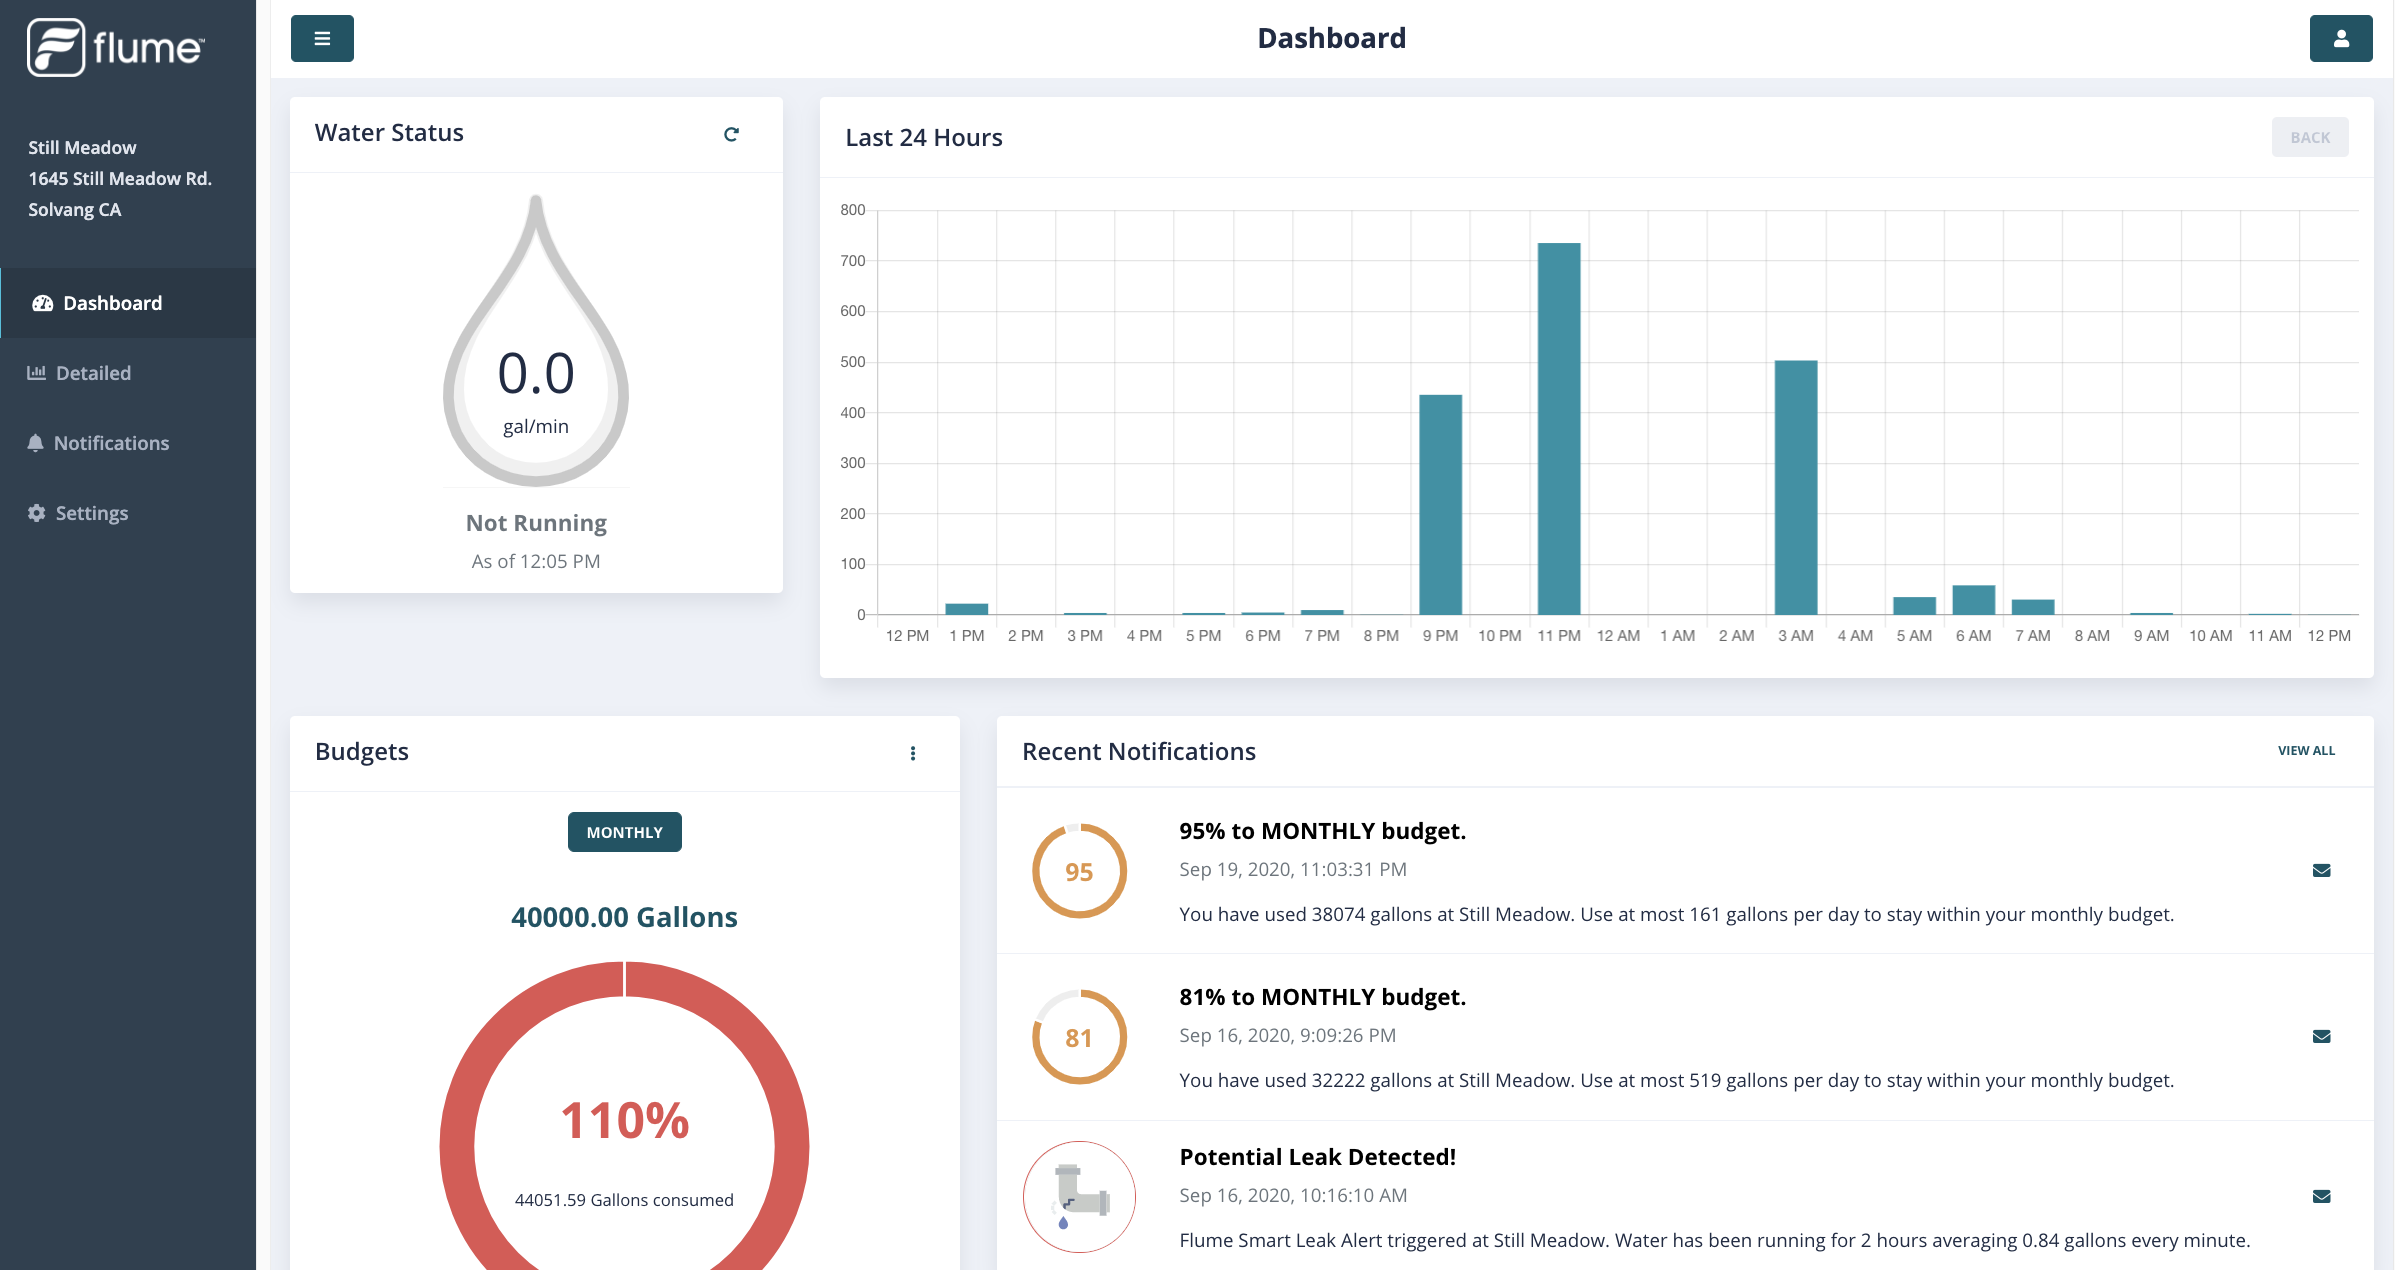Click 'Last 24 Hours' chart title

click(924, 138)
